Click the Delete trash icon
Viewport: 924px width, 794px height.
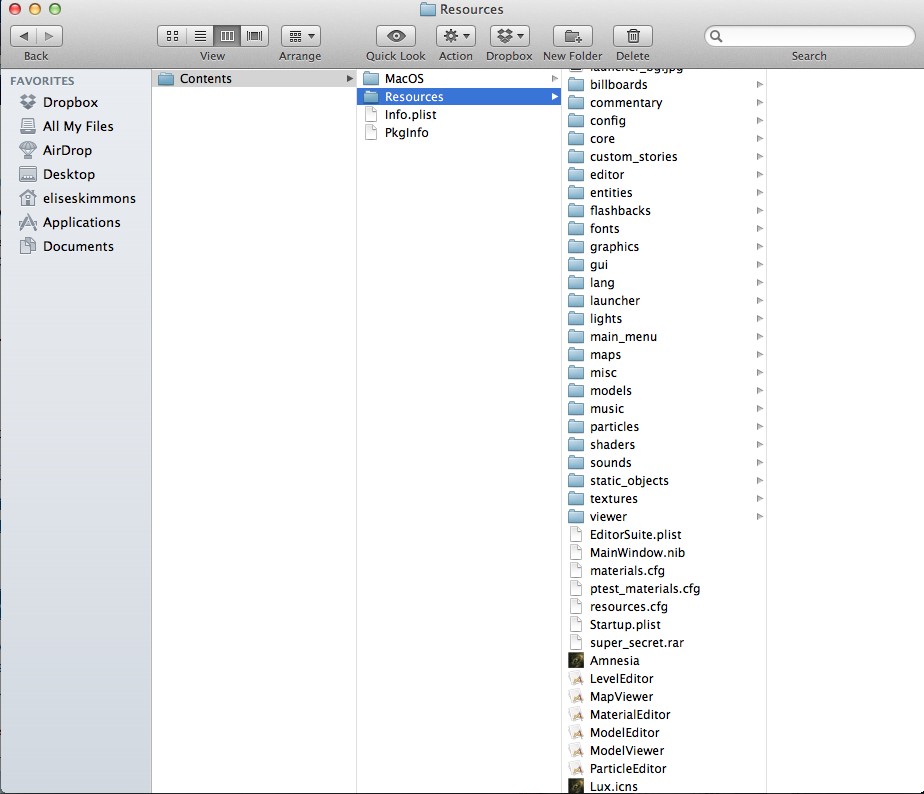[632, 36]
